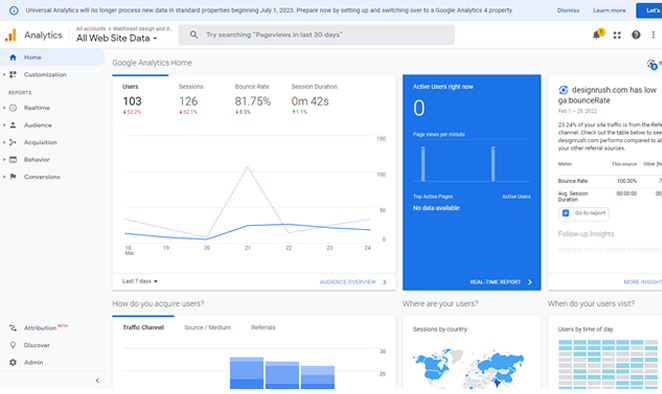Open the Last 7 days dropdown
The height and width of the screenshot is (394, 662).
(140, 281)
